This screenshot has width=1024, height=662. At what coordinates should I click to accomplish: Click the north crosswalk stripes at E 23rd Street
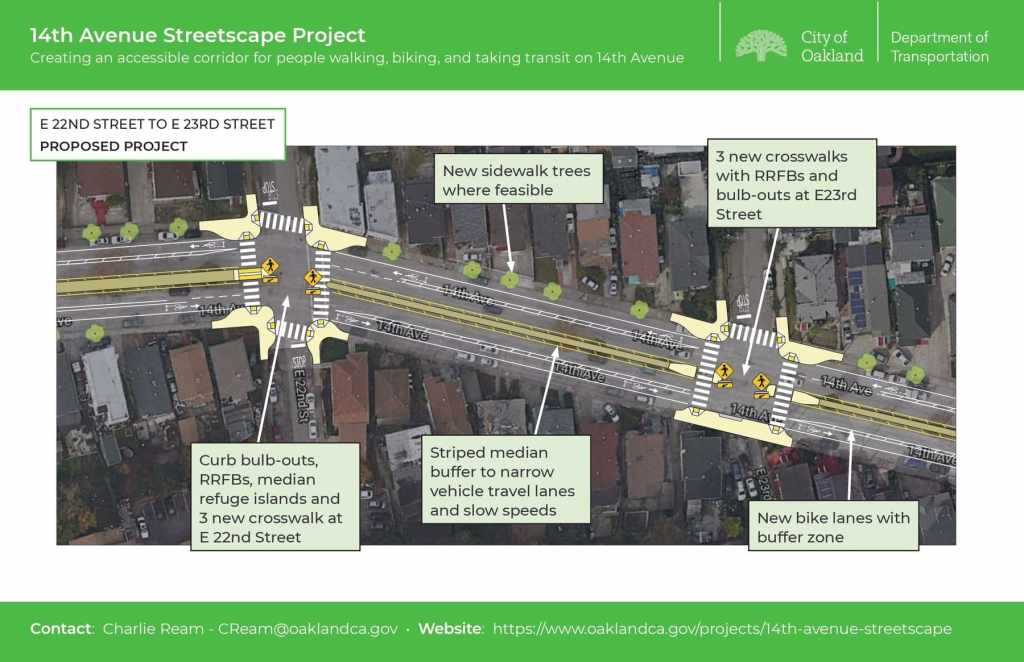pos(752,335)
